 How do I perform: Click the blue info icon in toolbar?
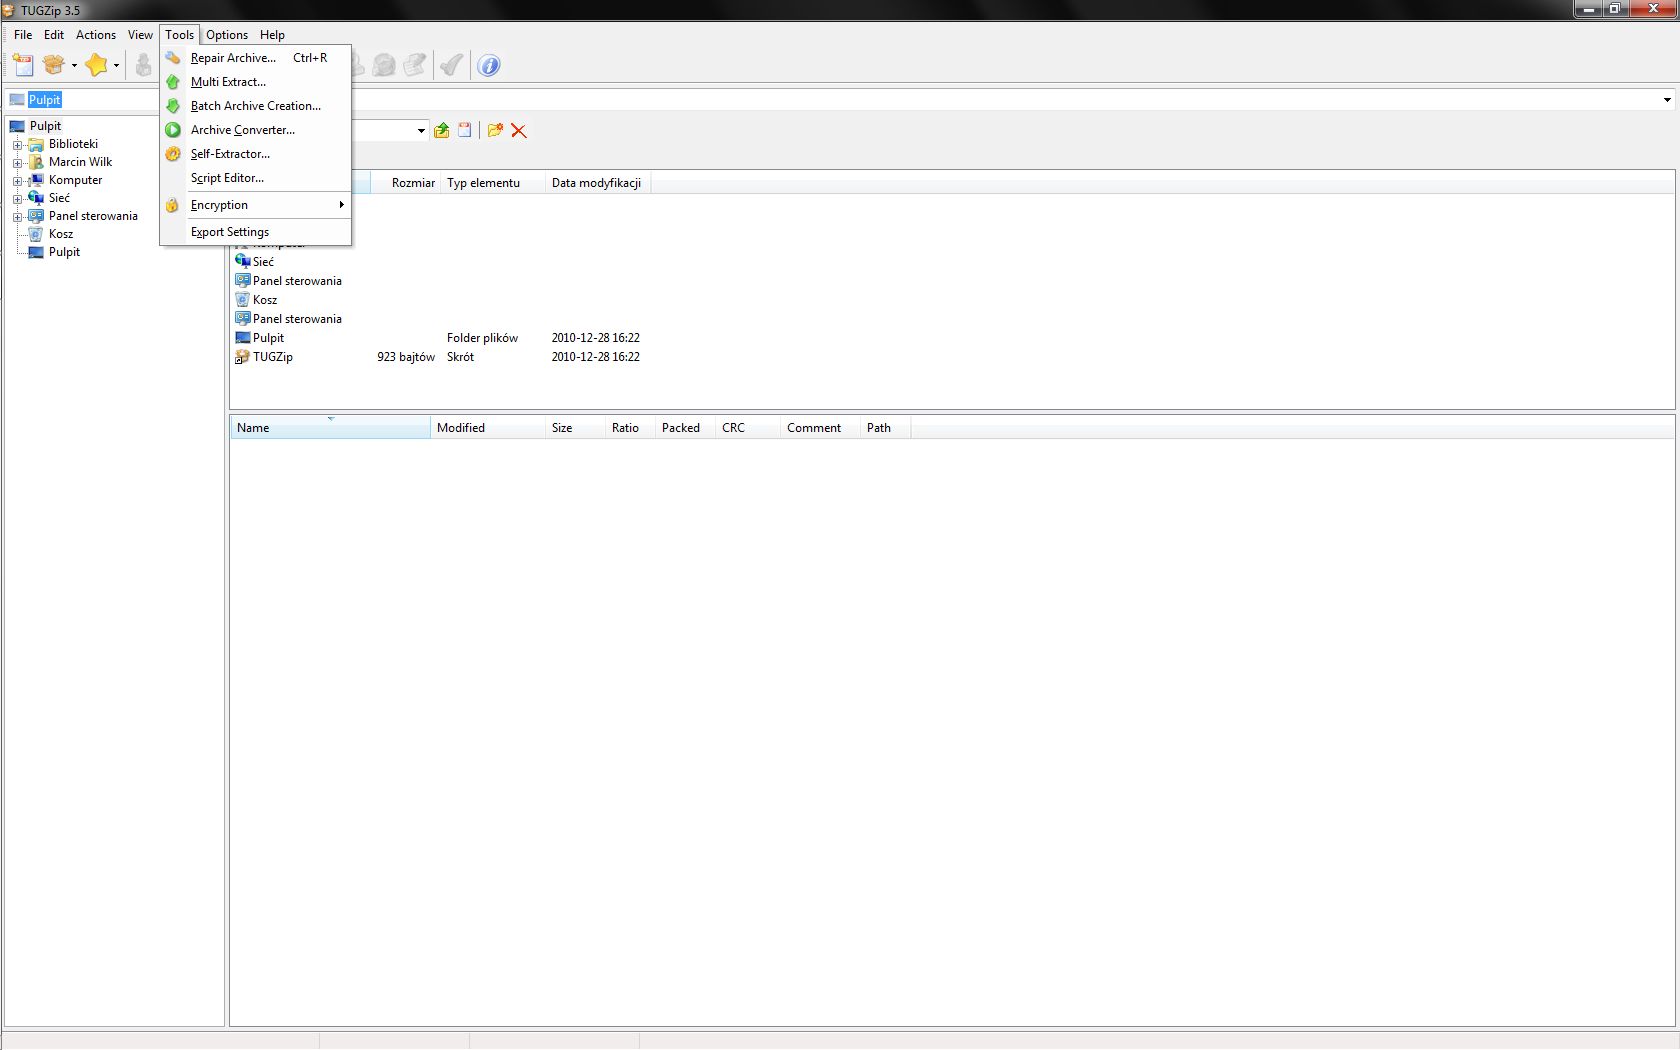489,65
